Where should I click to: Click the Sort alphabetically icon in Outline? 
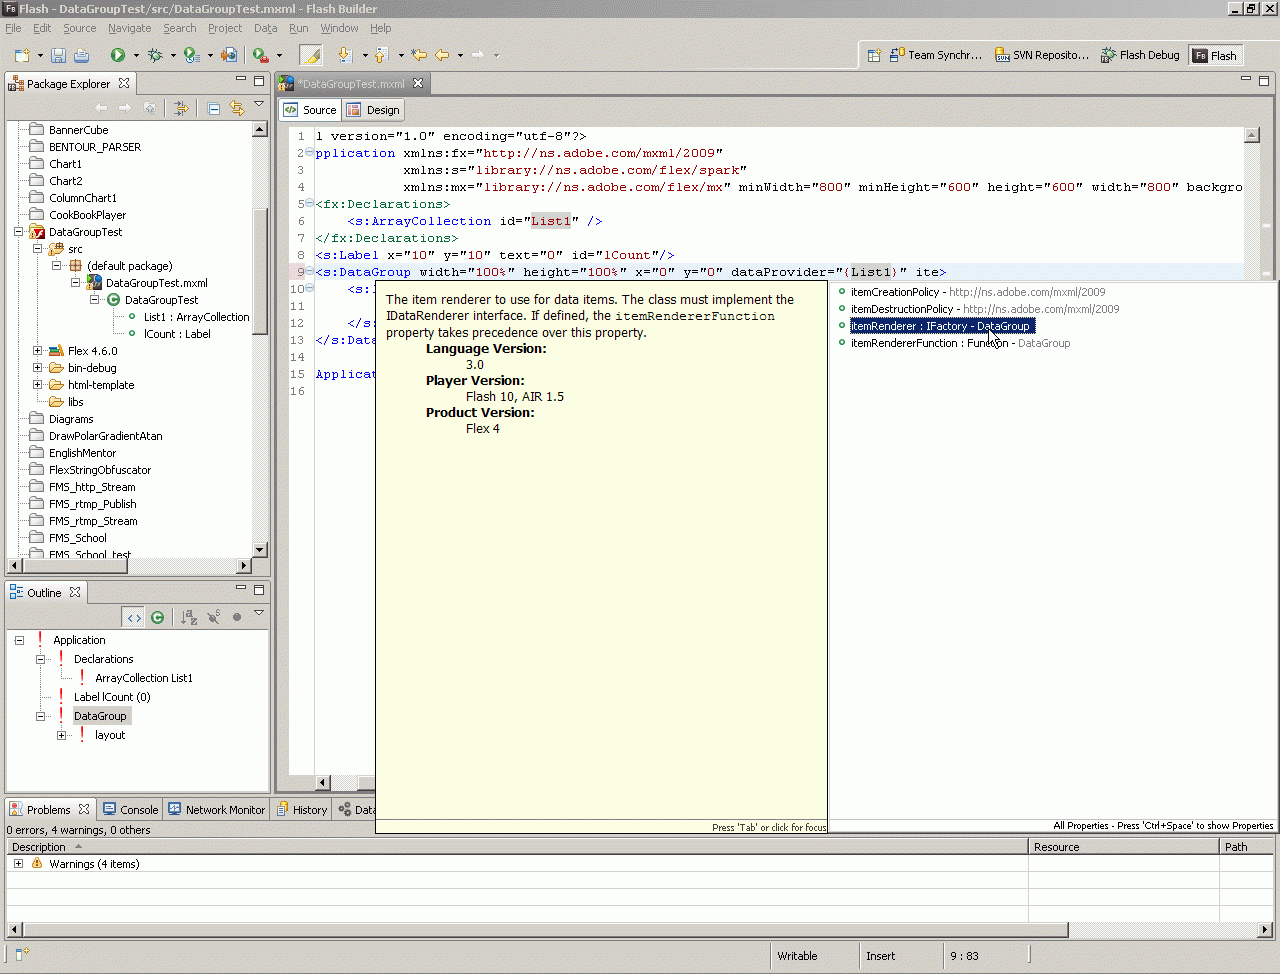click(189, 617)
